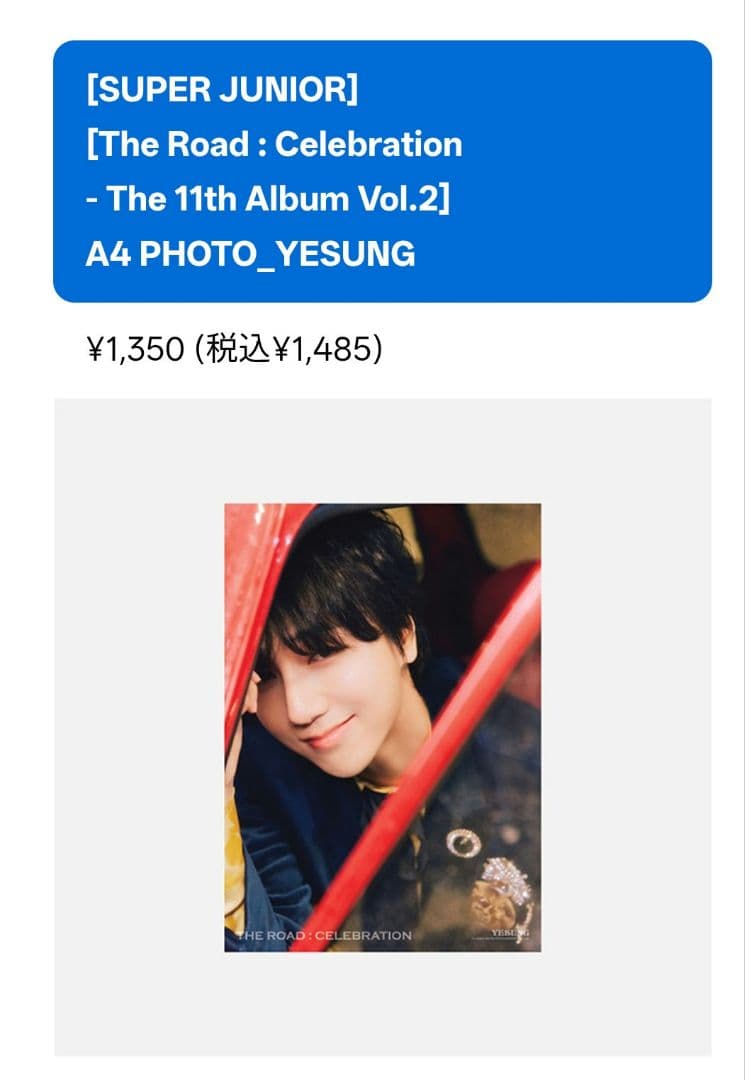Click the ¥1,350 base price
745x1080 pixels.
136,349
